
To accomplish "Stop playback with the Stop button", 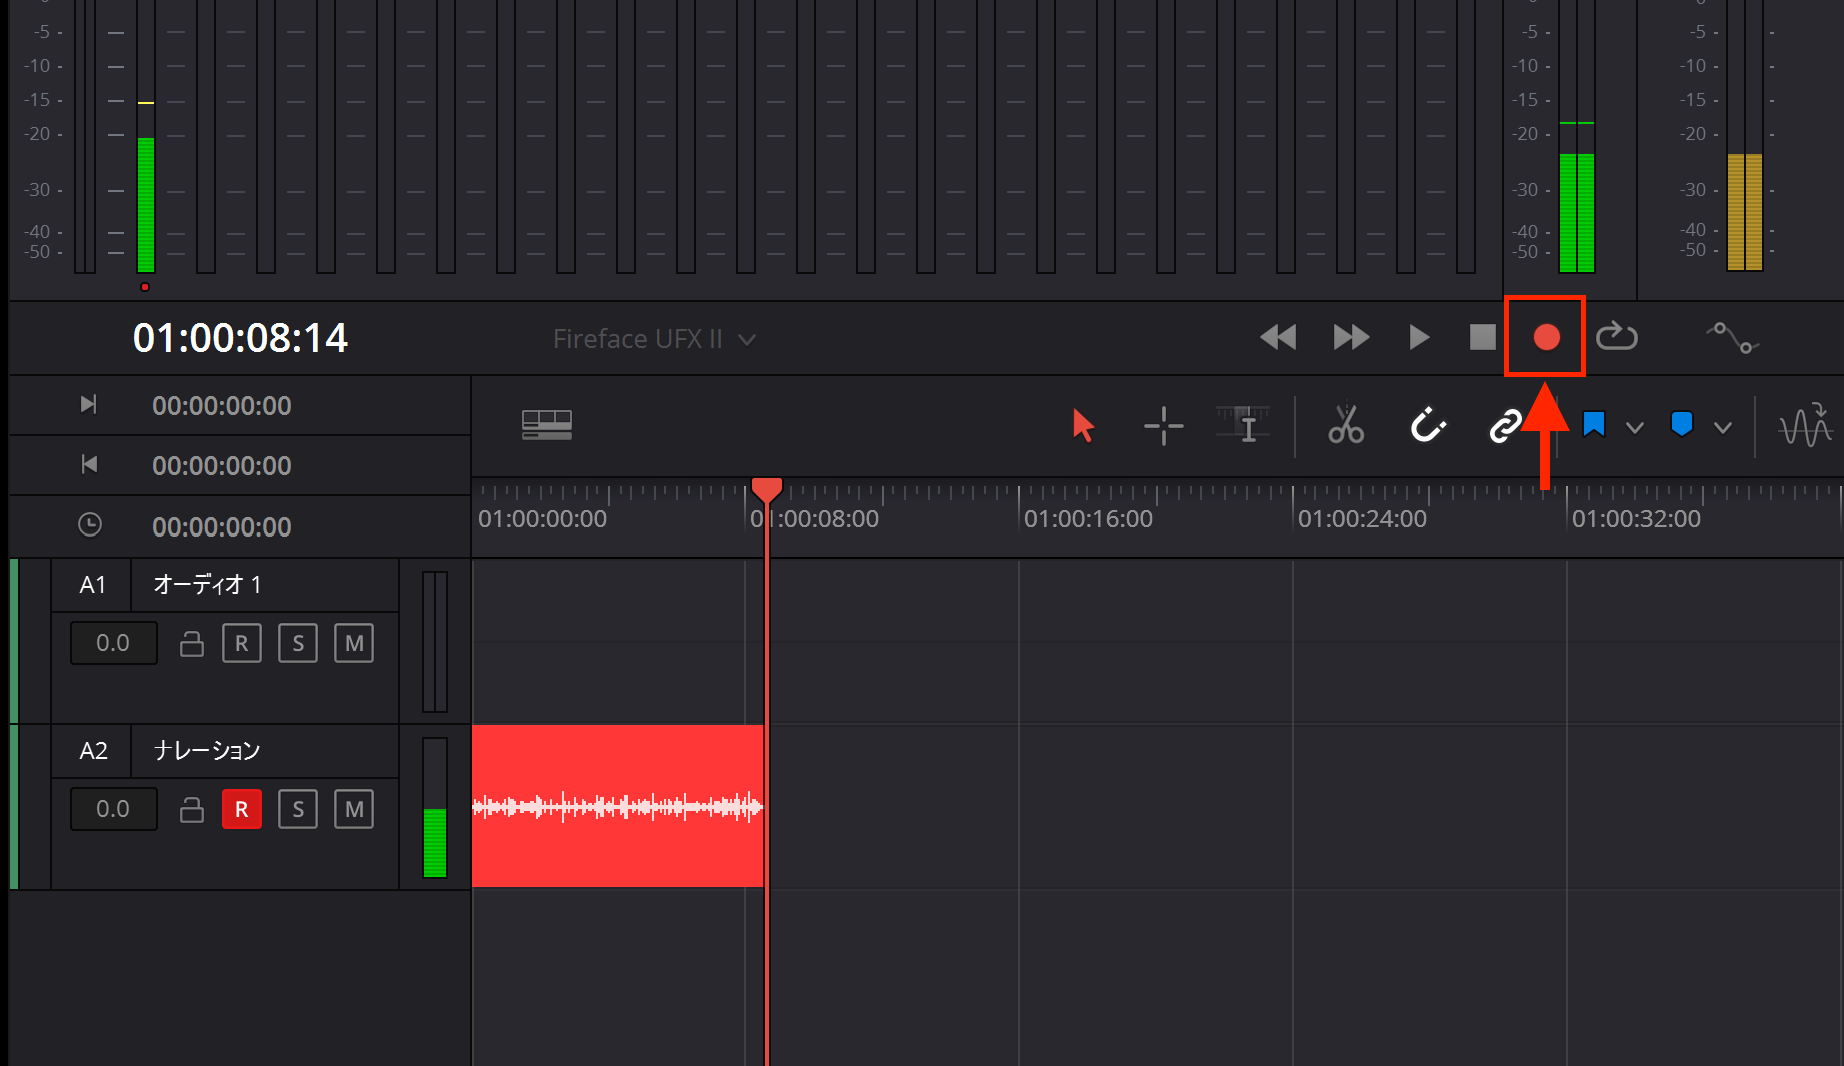I will point(1482,337).
